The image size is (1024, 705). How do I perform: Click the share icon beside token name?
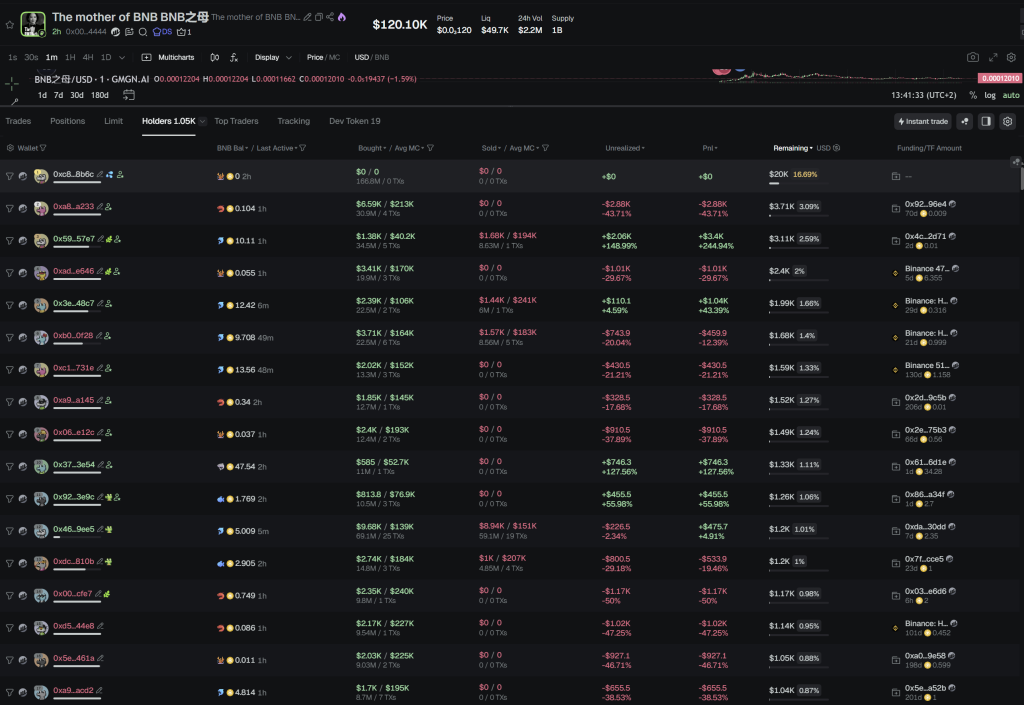330,17
